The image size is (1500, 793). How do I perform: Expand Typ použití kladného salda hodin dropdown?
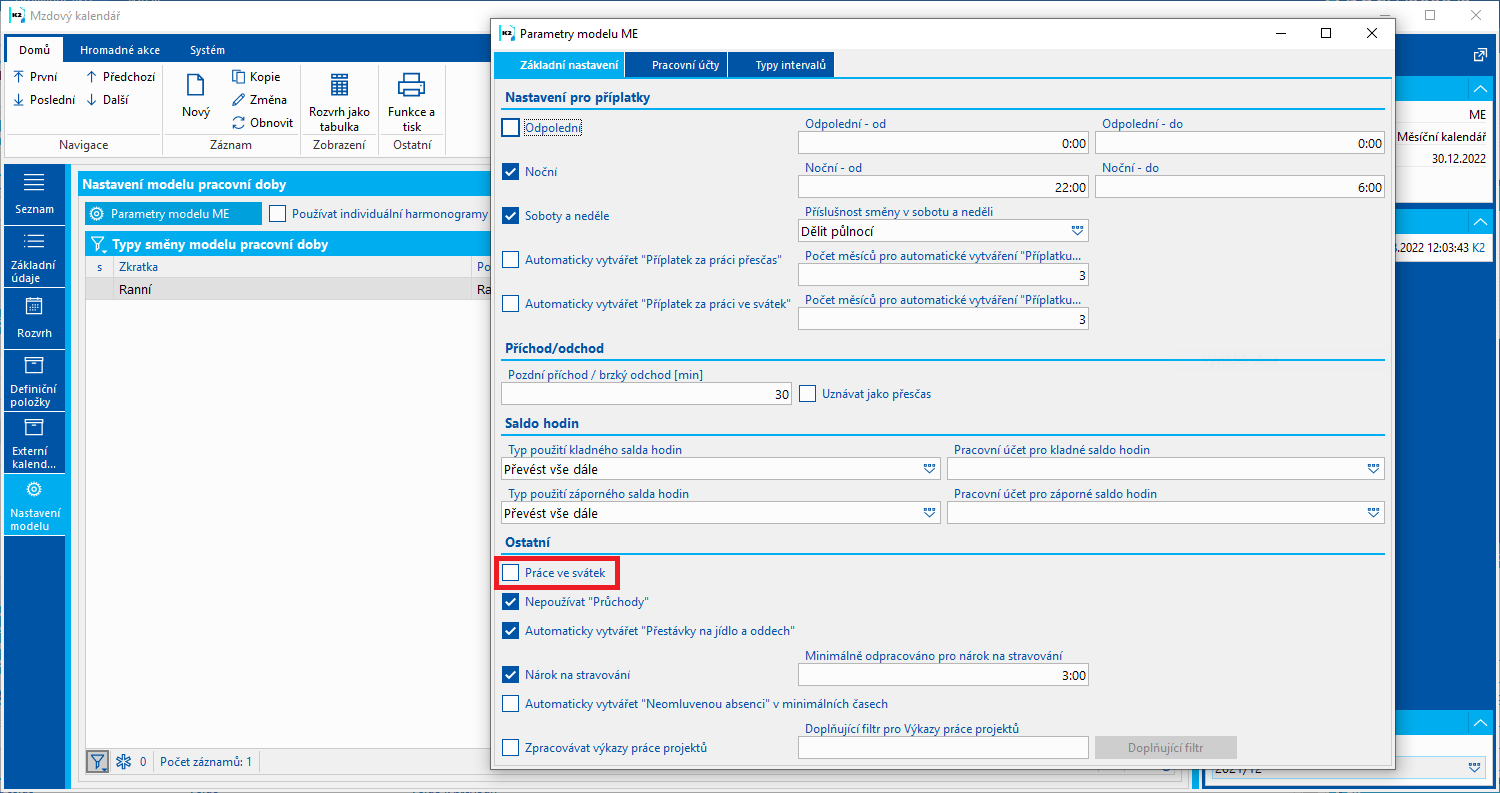pos(929,469)
